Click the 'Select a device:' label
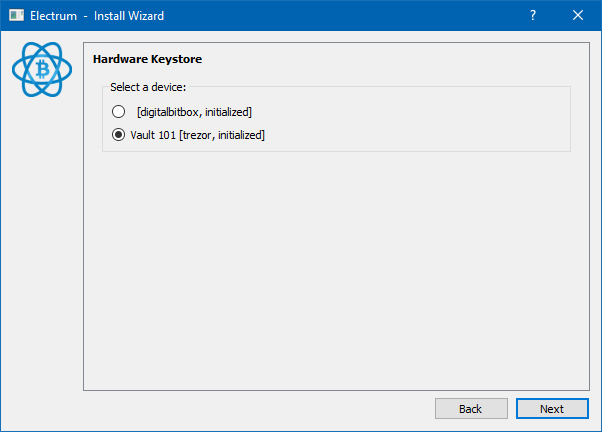Viewport: 602px width, 432px height. click(x=148, y=87)
